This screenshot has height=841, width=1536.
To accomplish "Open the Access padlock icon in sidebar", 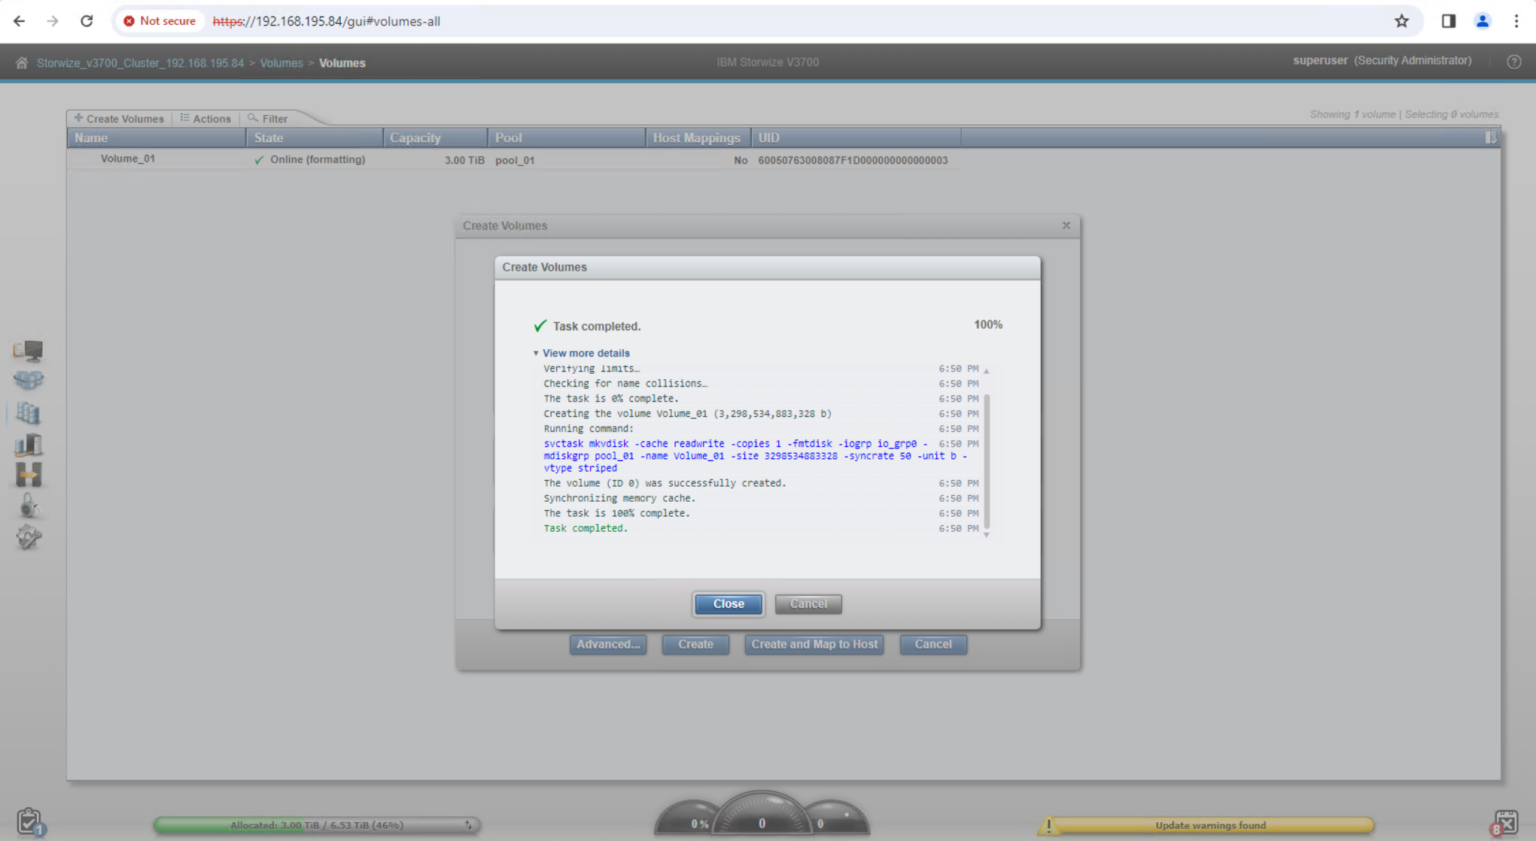I will 28,506.
